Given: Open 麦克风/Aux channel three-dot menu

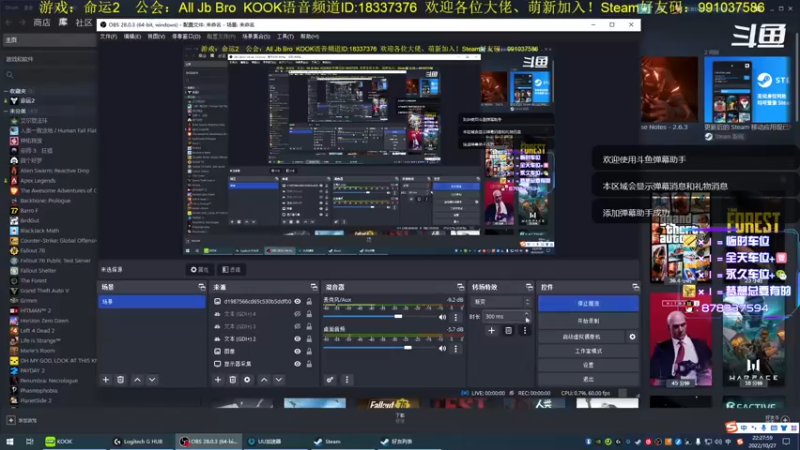Looking at the screenshot, I should point(456,317).
